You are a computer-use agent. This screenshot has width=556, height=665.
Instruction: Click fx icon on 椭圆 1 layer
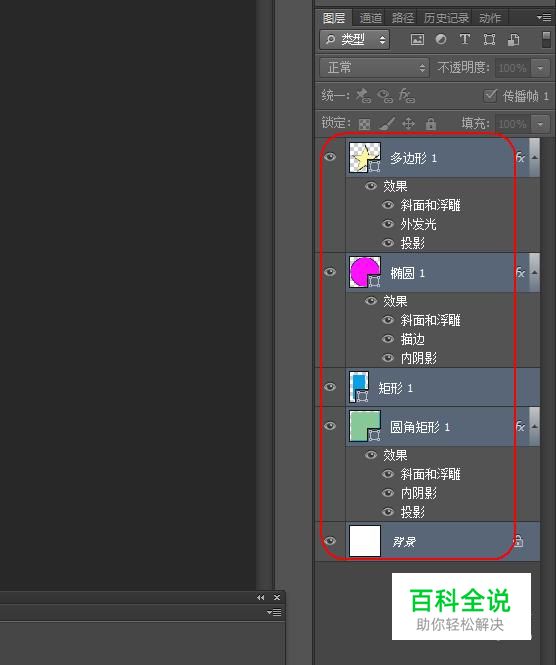[x=520, y=273]
